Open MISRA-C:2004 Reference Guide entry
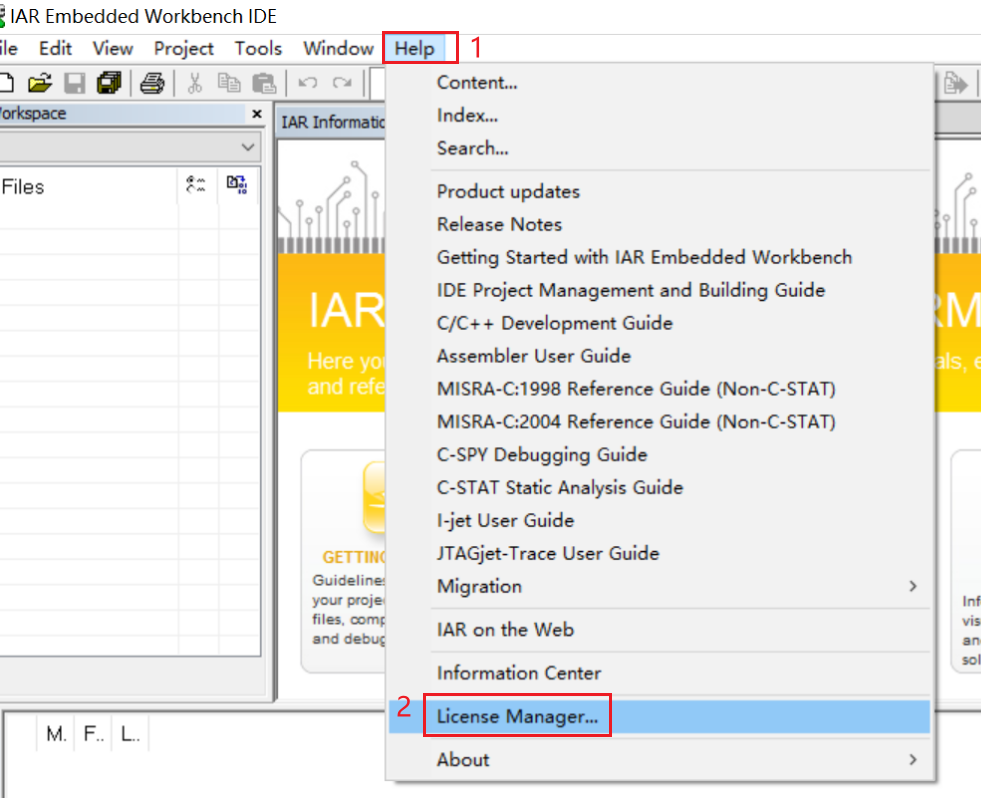Viewport: 981px width, 798px height. (659, 422)
